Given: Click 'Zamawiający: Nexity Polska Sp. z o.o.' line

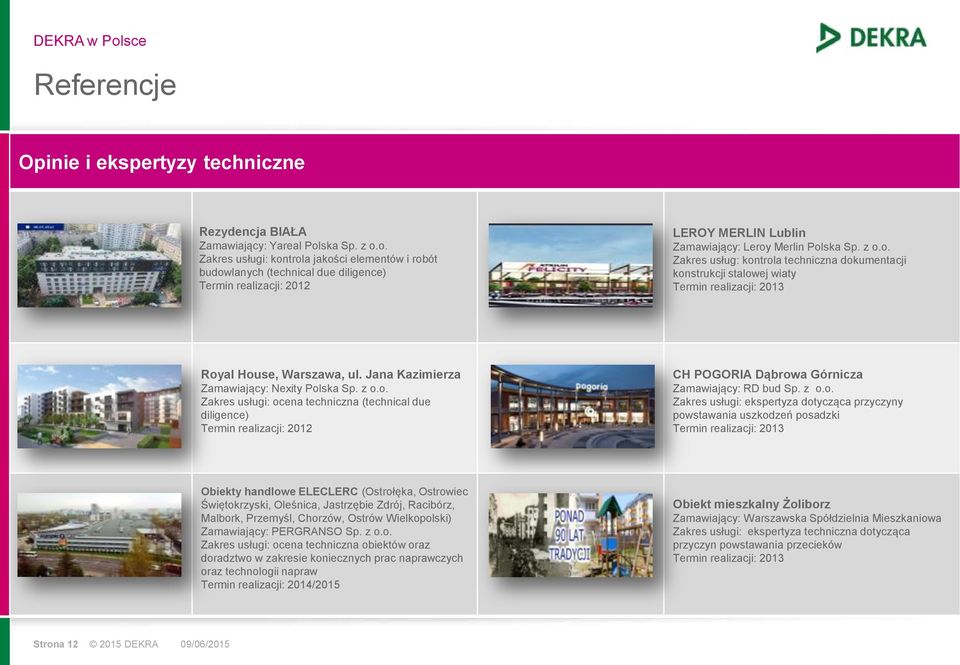Looking at the screenshot, I should coord(294,388).
